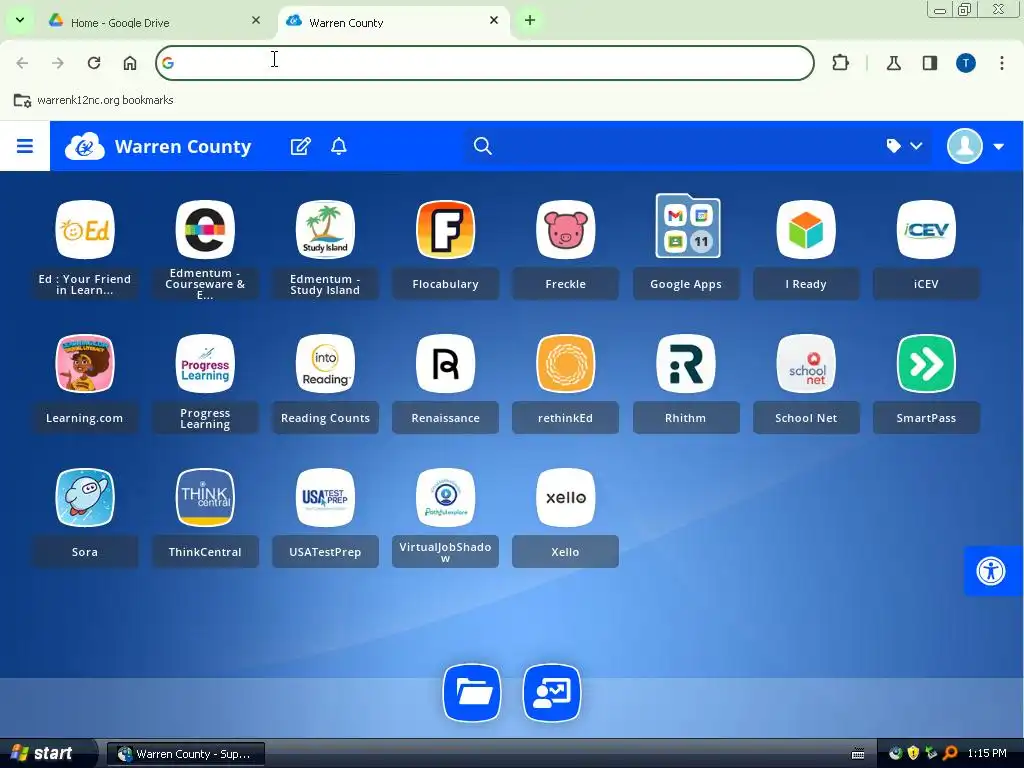
Task: Select Warren County taskbar window button
Action: pos(185,754)
